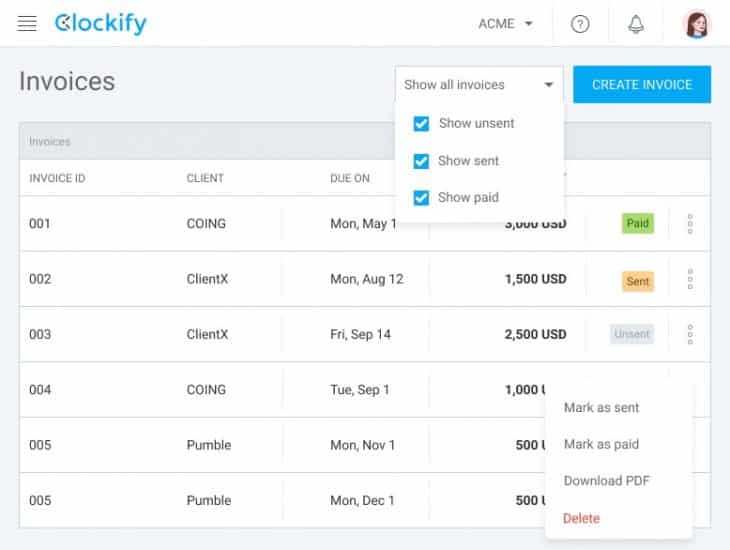The width and height of the screenshot is (730, 550).
Task: Disable the Show paid checkbox
Action: (x=421, y=198)
